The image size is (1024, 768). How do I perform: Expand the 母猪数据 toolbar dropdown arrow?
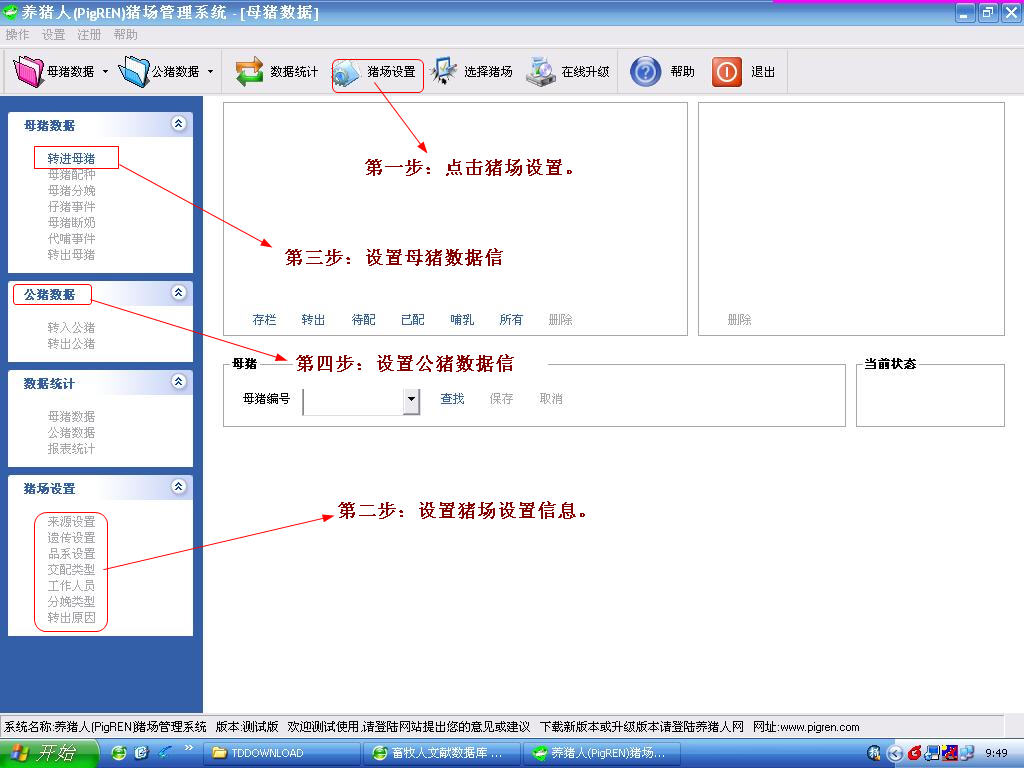[105, 72]
